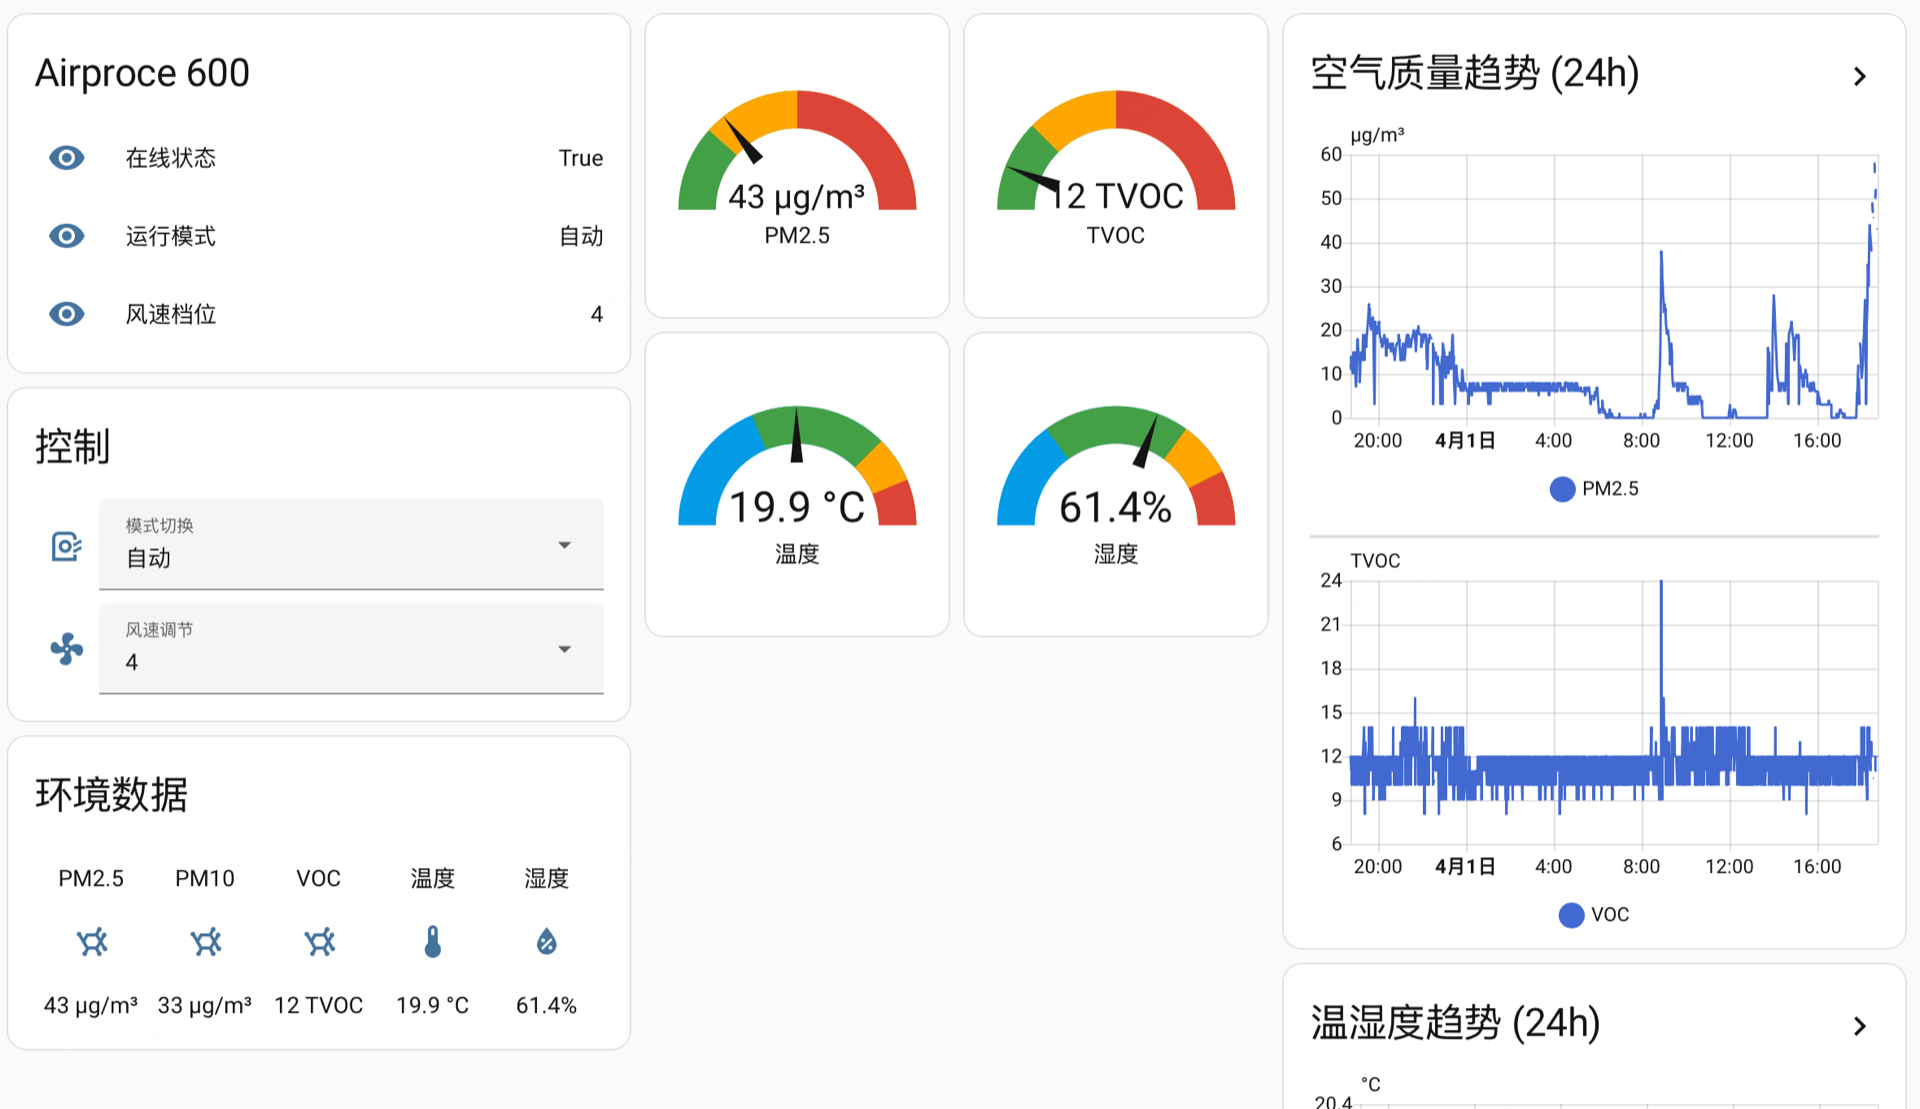Expand the 空气质量趋势 (24h) panel via chevron
The image size is (1920, 1109).
point(1860,75)
